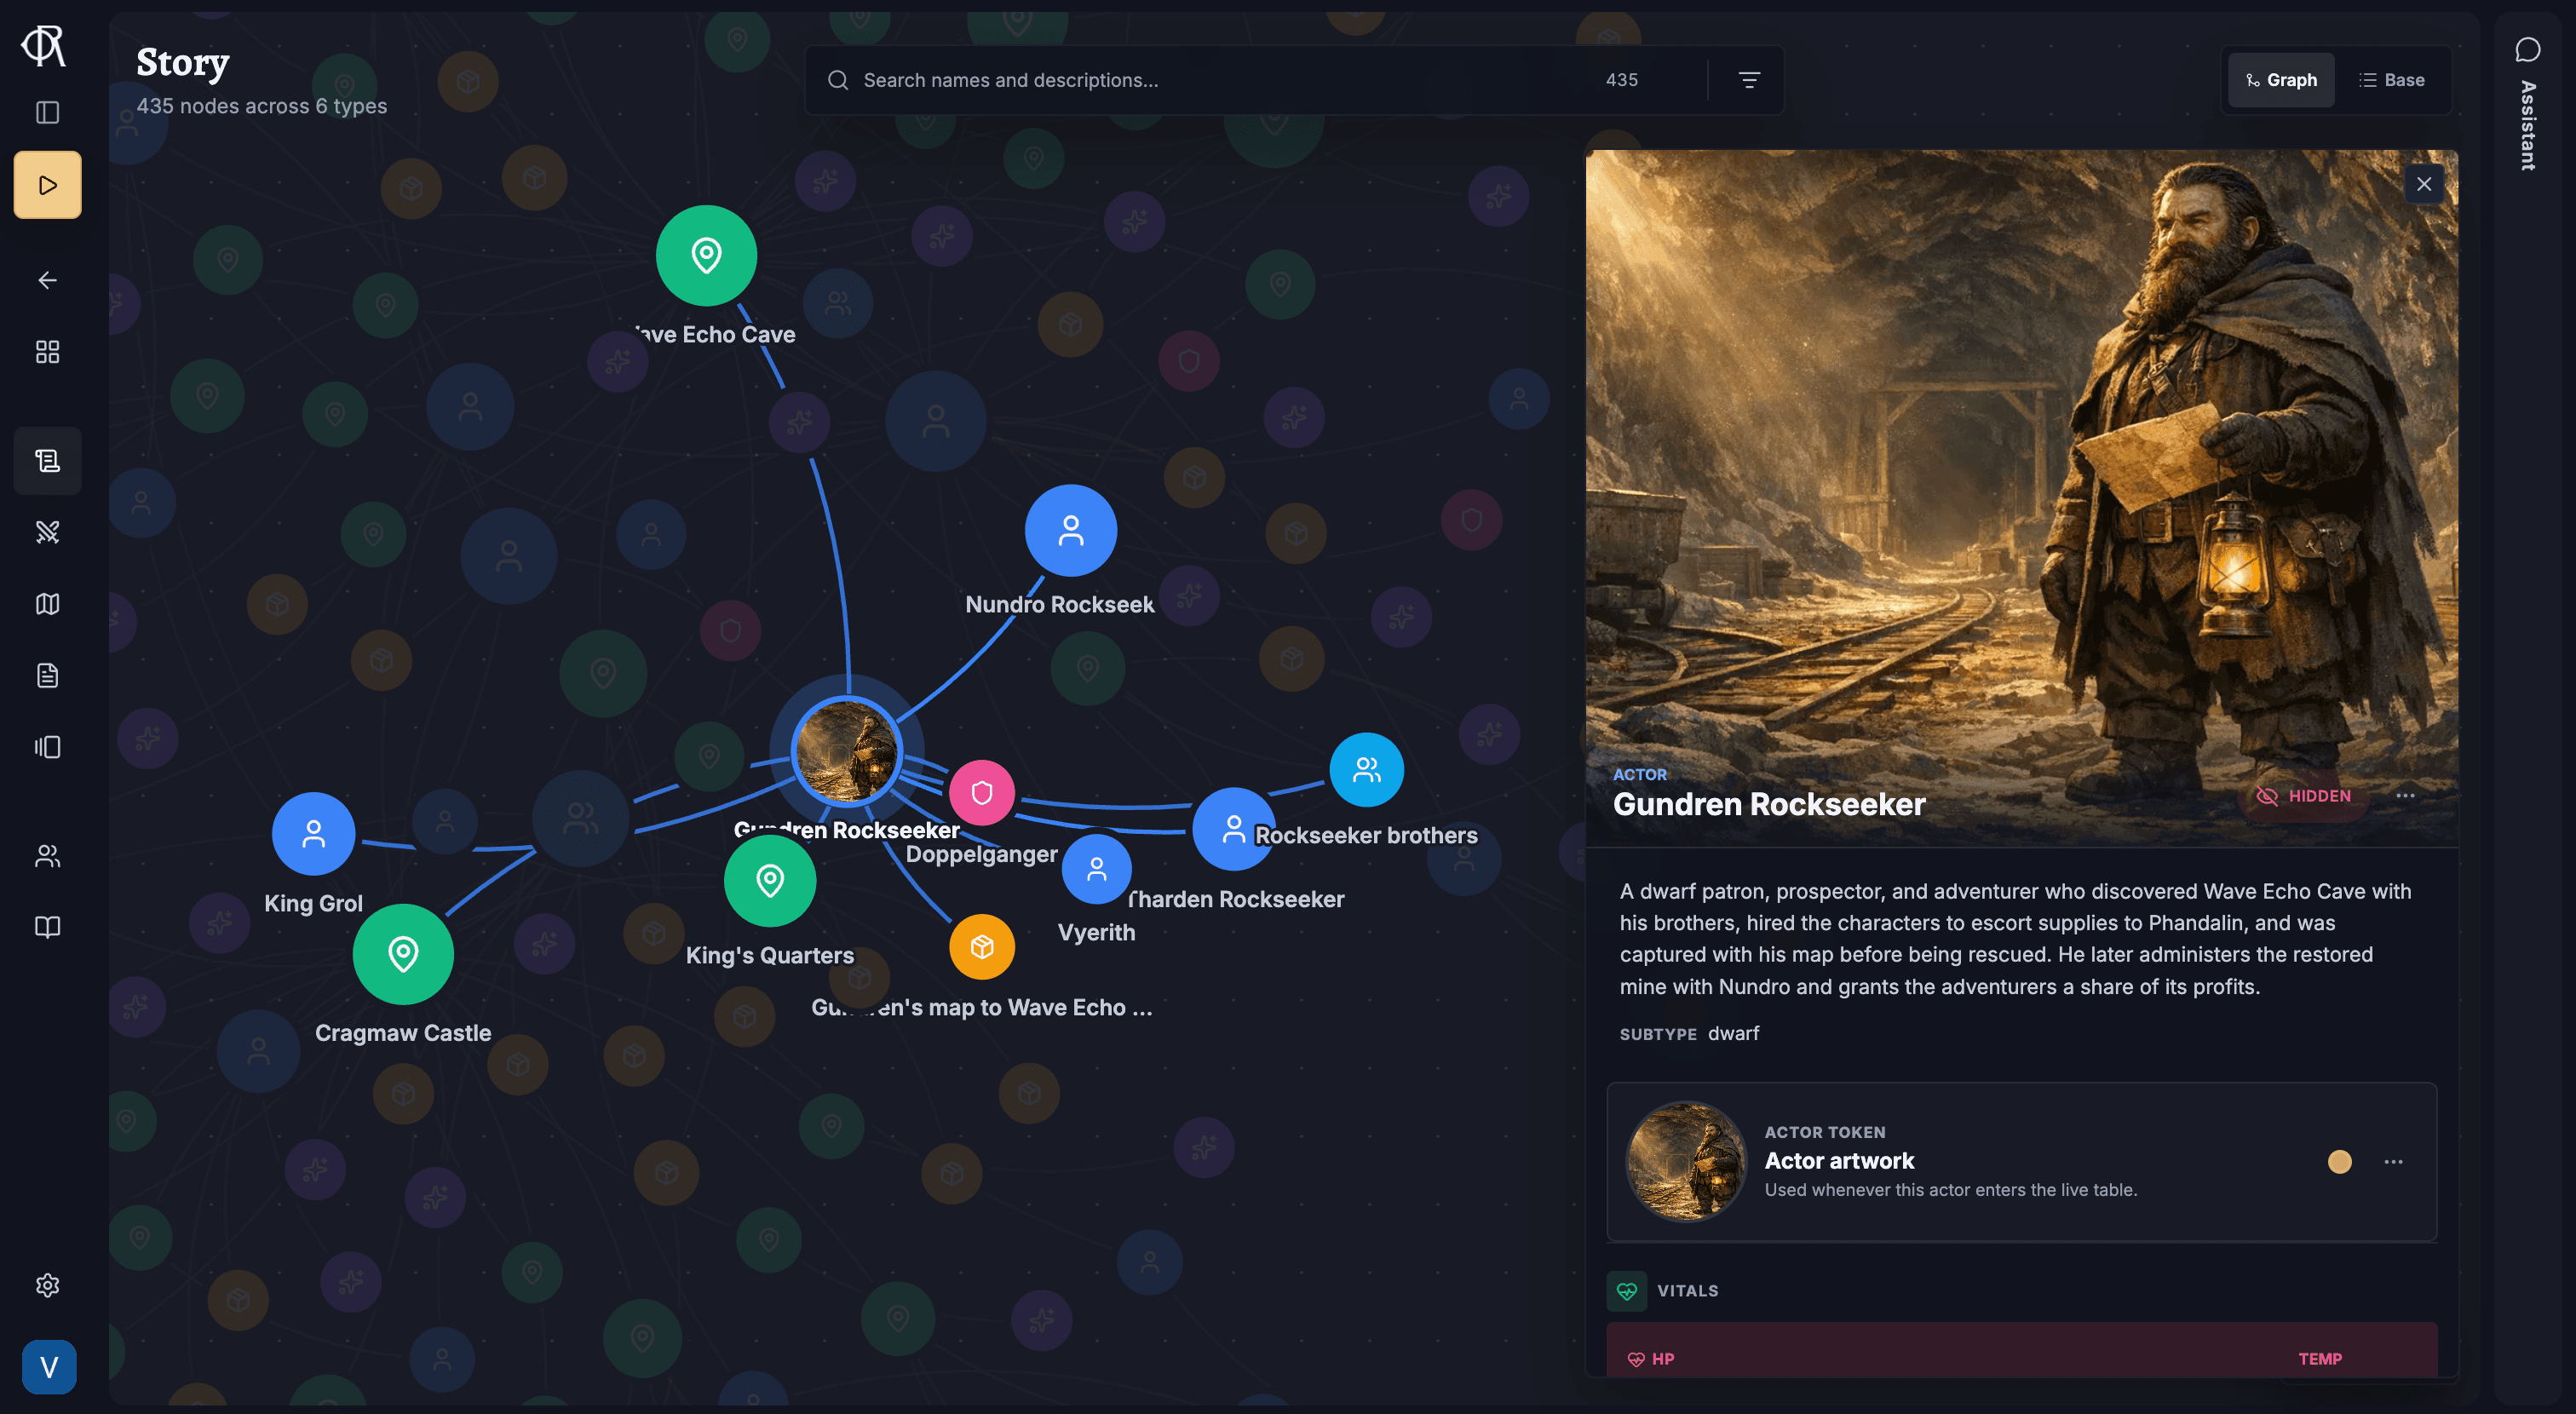Select the King's Quarters location node
Viewport: 2576px width, 1414px height.
coord(770,881)
